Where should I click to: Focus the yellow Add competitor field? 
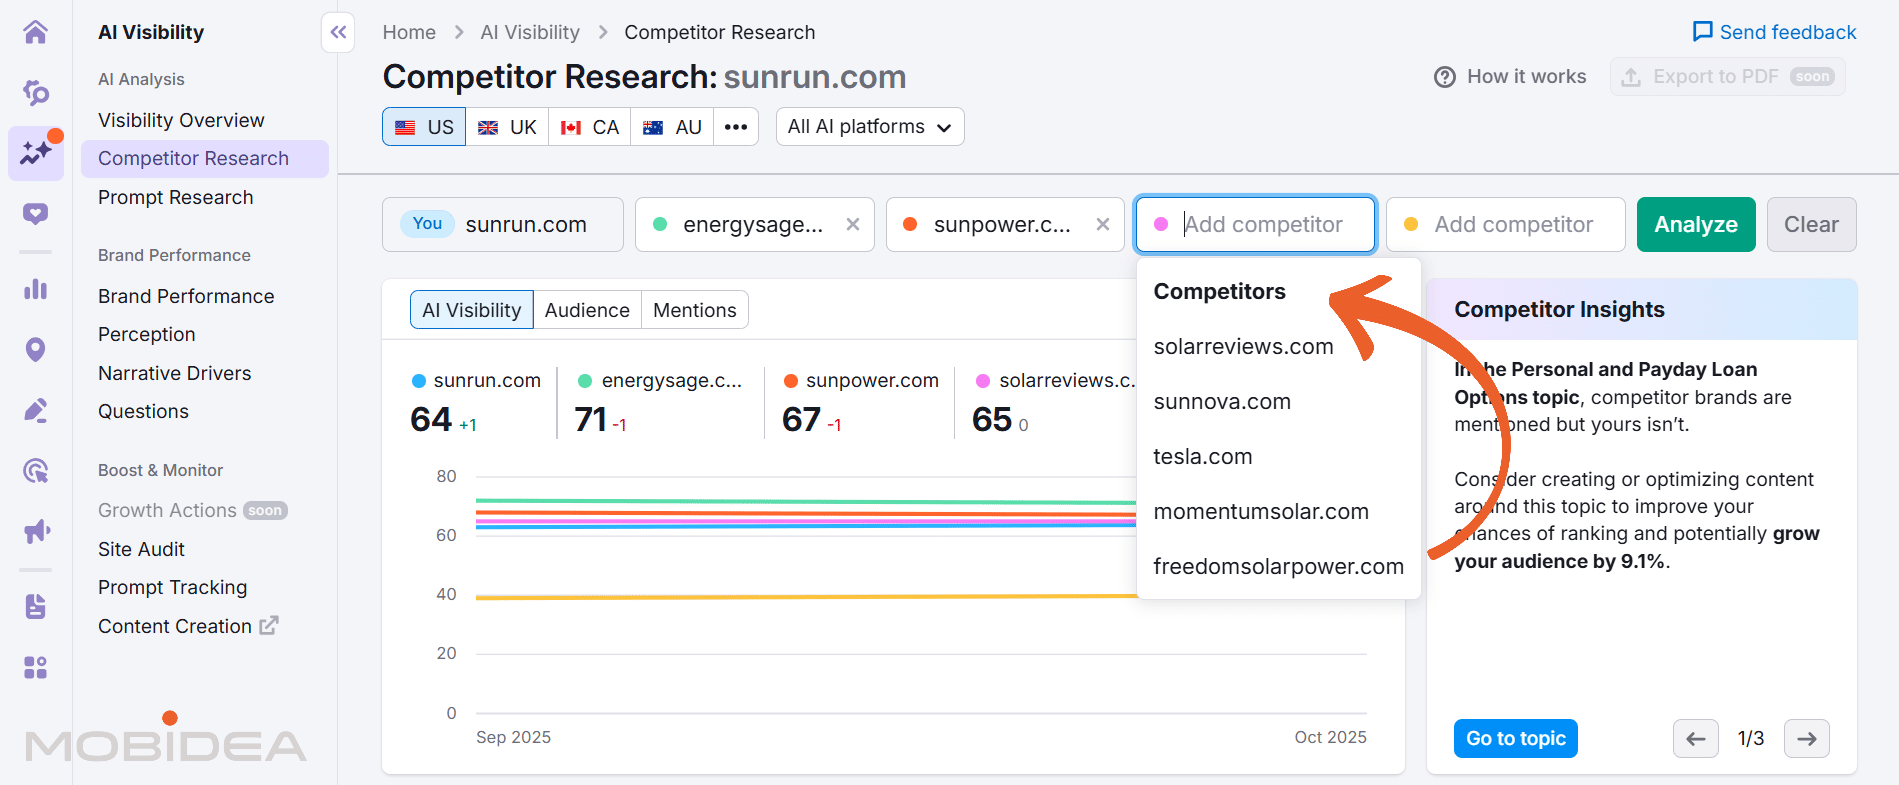coord(1506,224)
